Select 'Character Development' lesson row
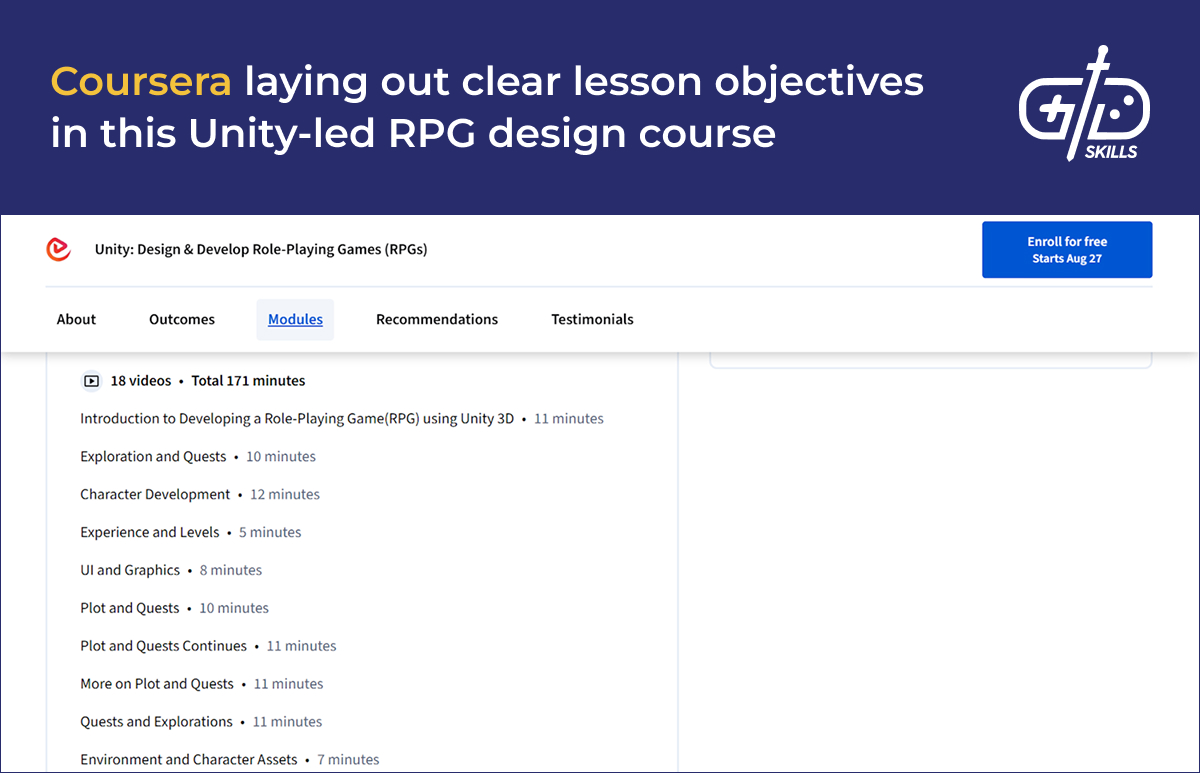1200x773 pixels. coord(200,495)
